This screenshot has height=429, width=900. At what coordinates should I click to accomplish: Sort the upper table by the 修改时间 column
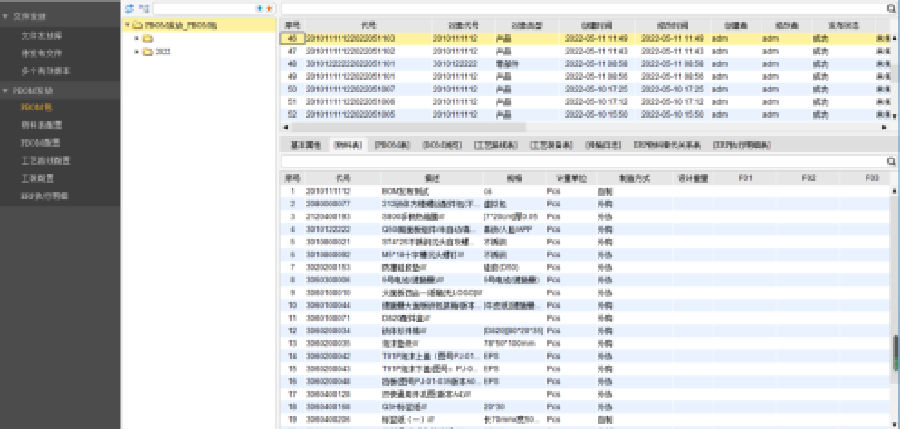tap(673, 25)
